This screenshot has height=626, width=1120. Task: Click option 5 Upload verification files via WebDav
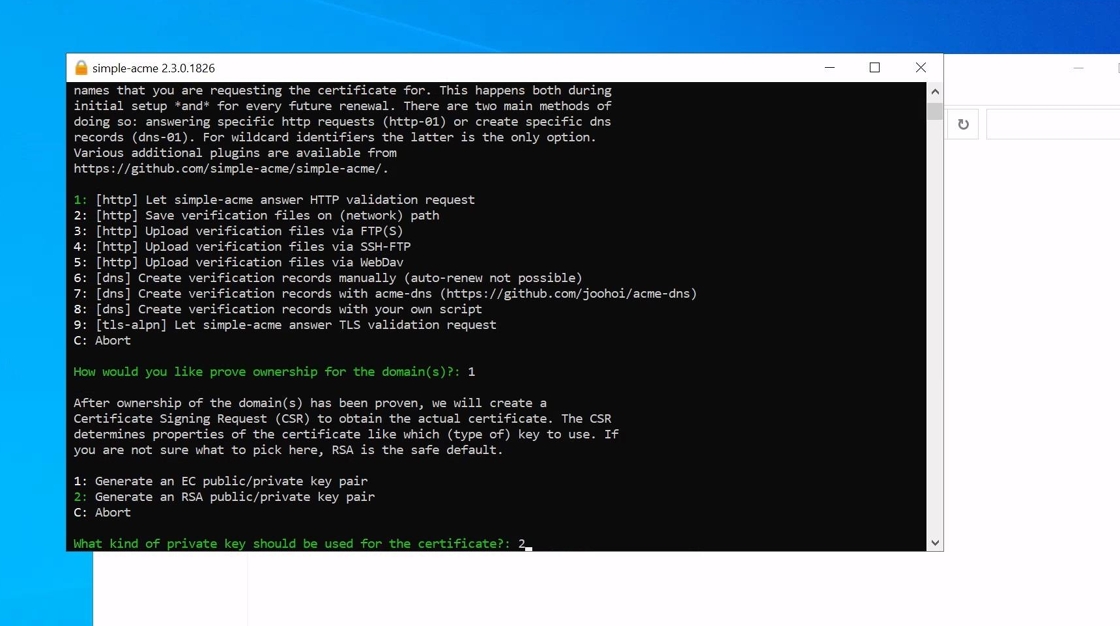[239, 262]
